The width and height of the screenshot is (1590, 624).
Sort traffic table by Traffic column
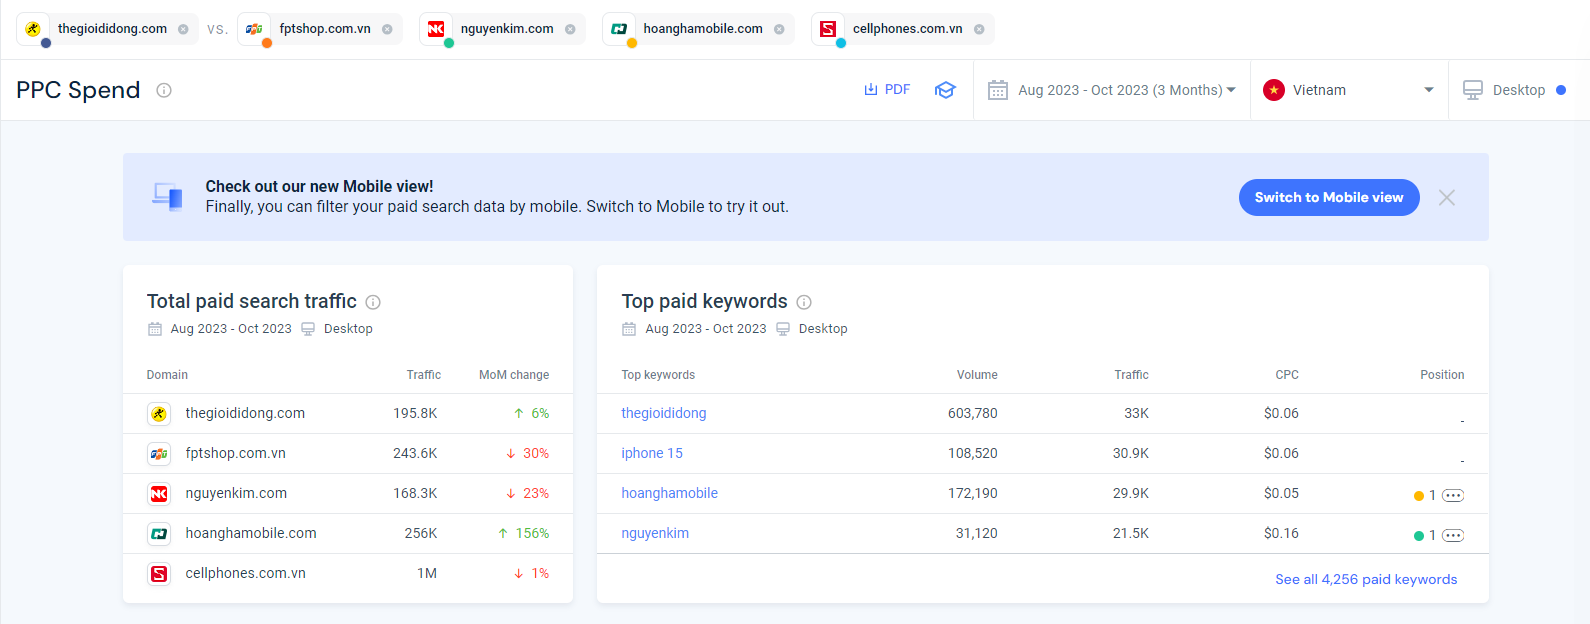click(424, 375)
